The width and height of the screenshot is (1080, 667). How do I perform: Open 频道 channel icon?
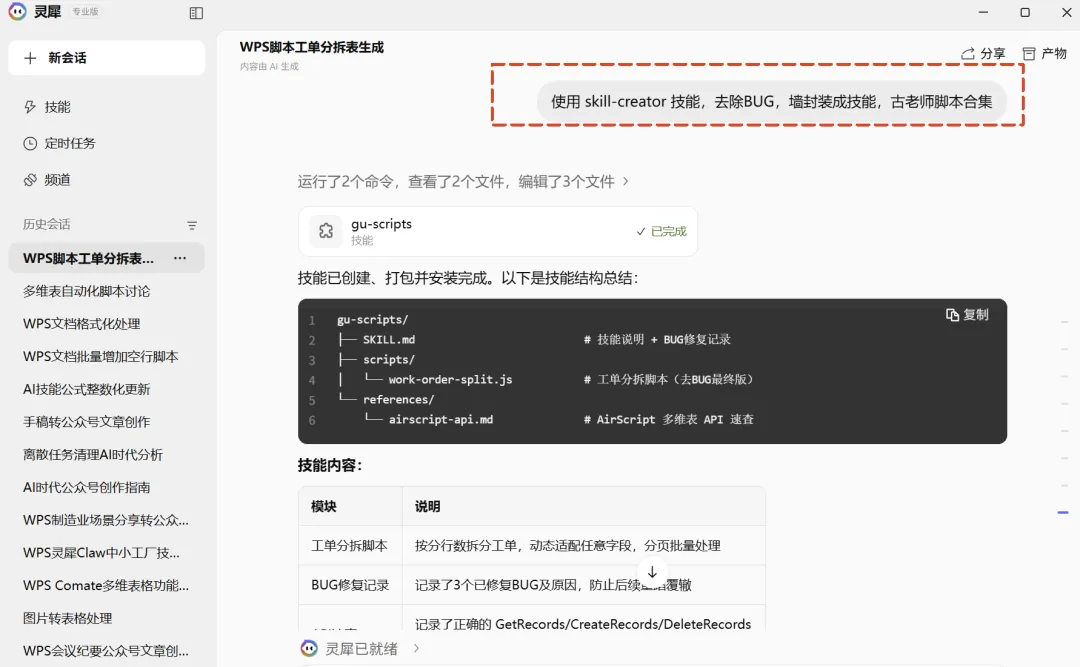click(30, 180)
